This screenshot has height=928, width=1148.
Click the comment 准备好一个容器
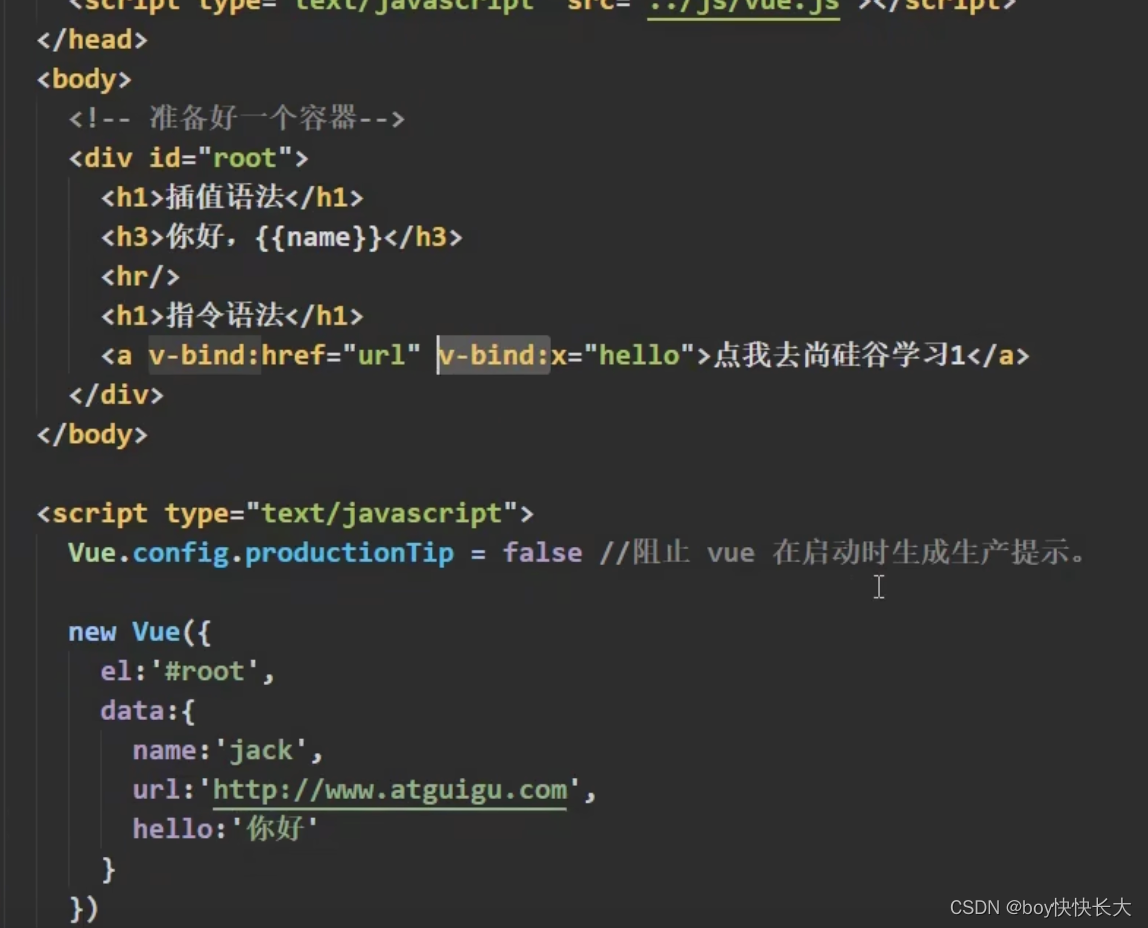coord(236,118)
